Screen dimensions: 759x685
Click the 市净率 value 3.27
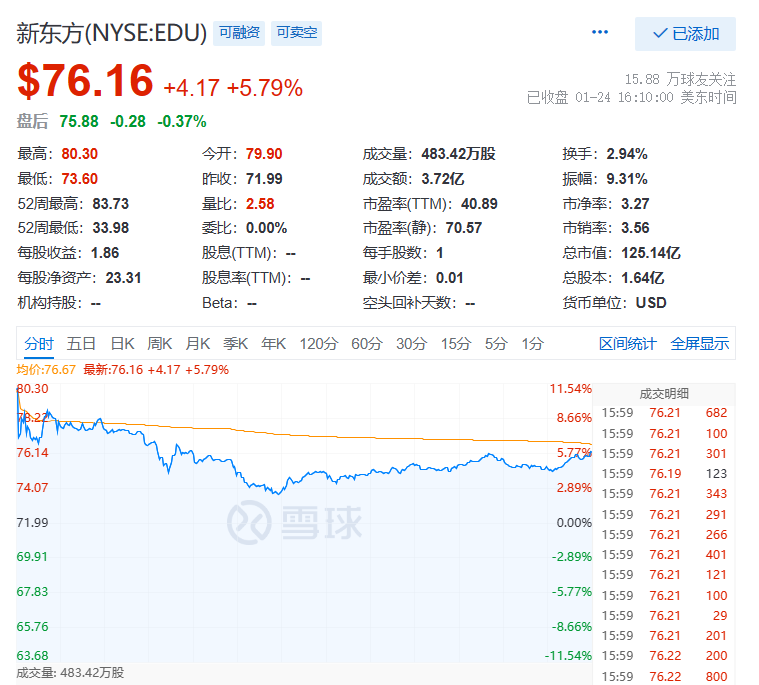click(x=635, y=204)
